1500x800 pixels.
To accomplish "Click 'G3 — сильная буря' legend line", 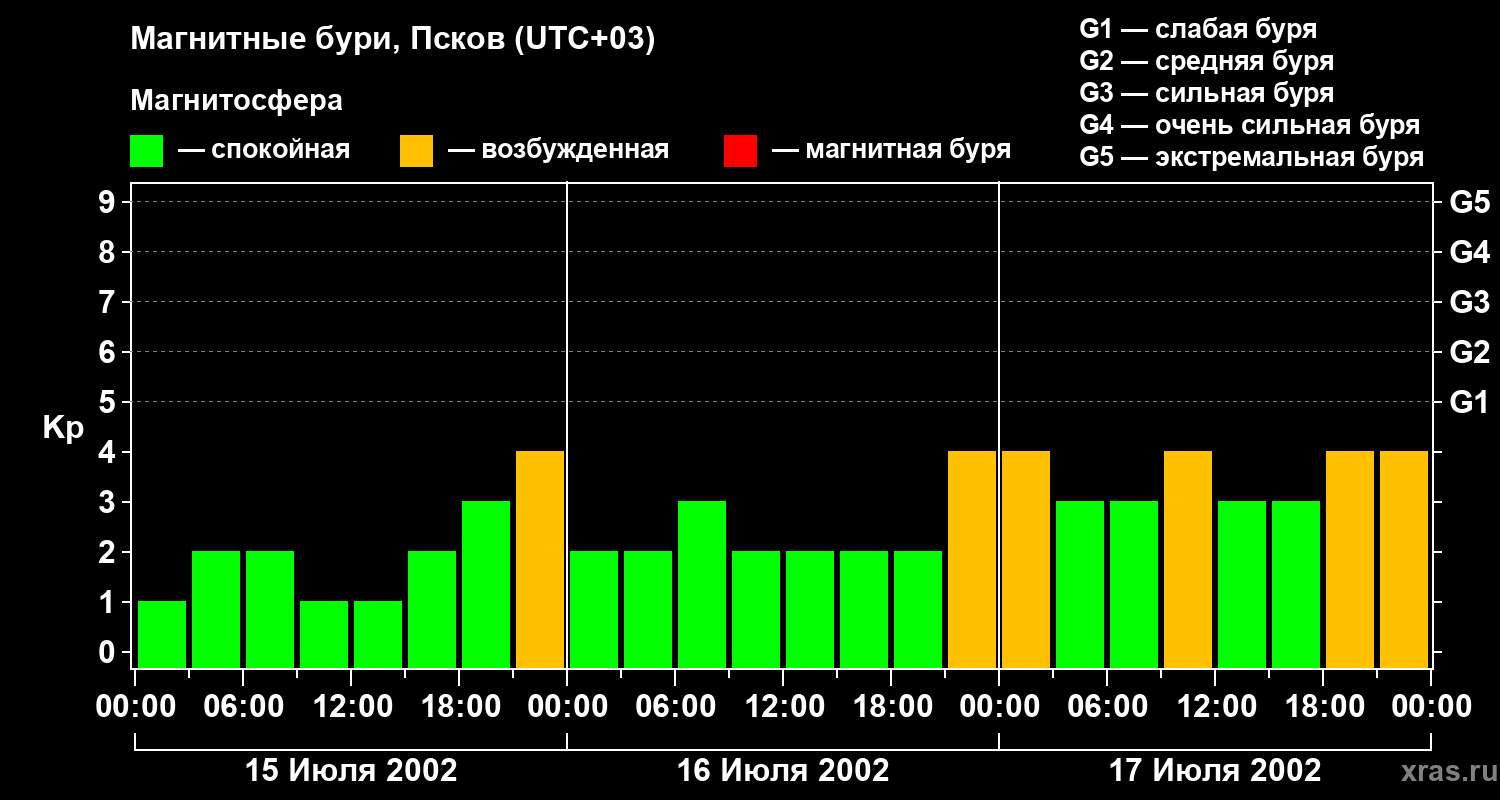I will pyautogui.click(x=1206, y=93).
